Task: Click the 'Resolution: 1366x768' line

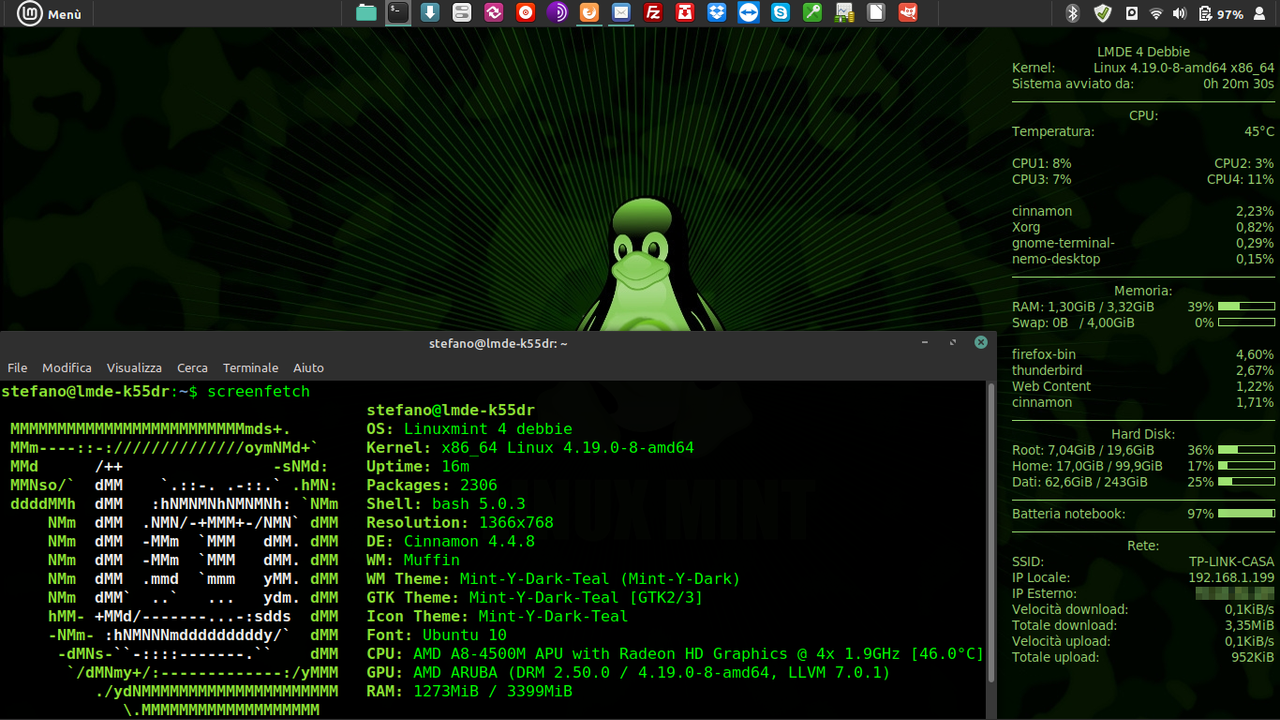Action: pos(460,522)
